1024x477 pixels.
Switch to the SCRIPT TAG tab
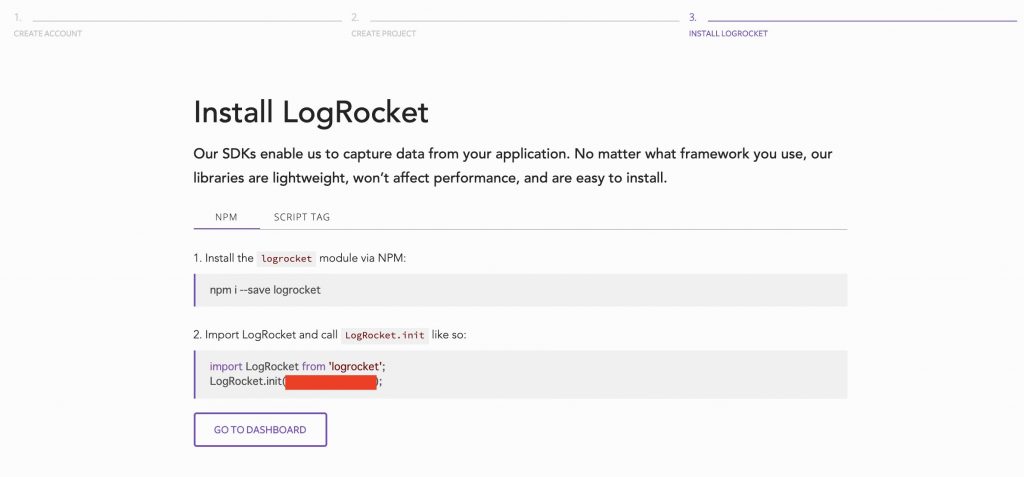click(302, 217)
